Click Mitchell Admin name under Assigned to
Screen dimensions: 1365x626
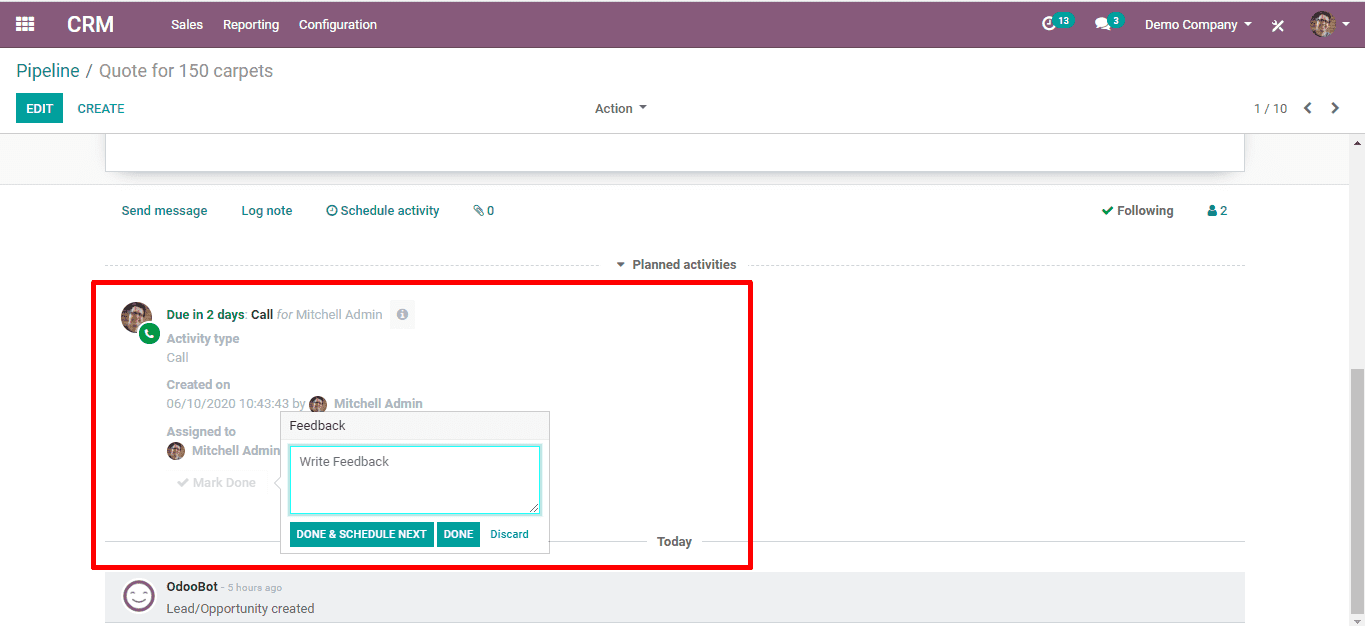[236, 451]
